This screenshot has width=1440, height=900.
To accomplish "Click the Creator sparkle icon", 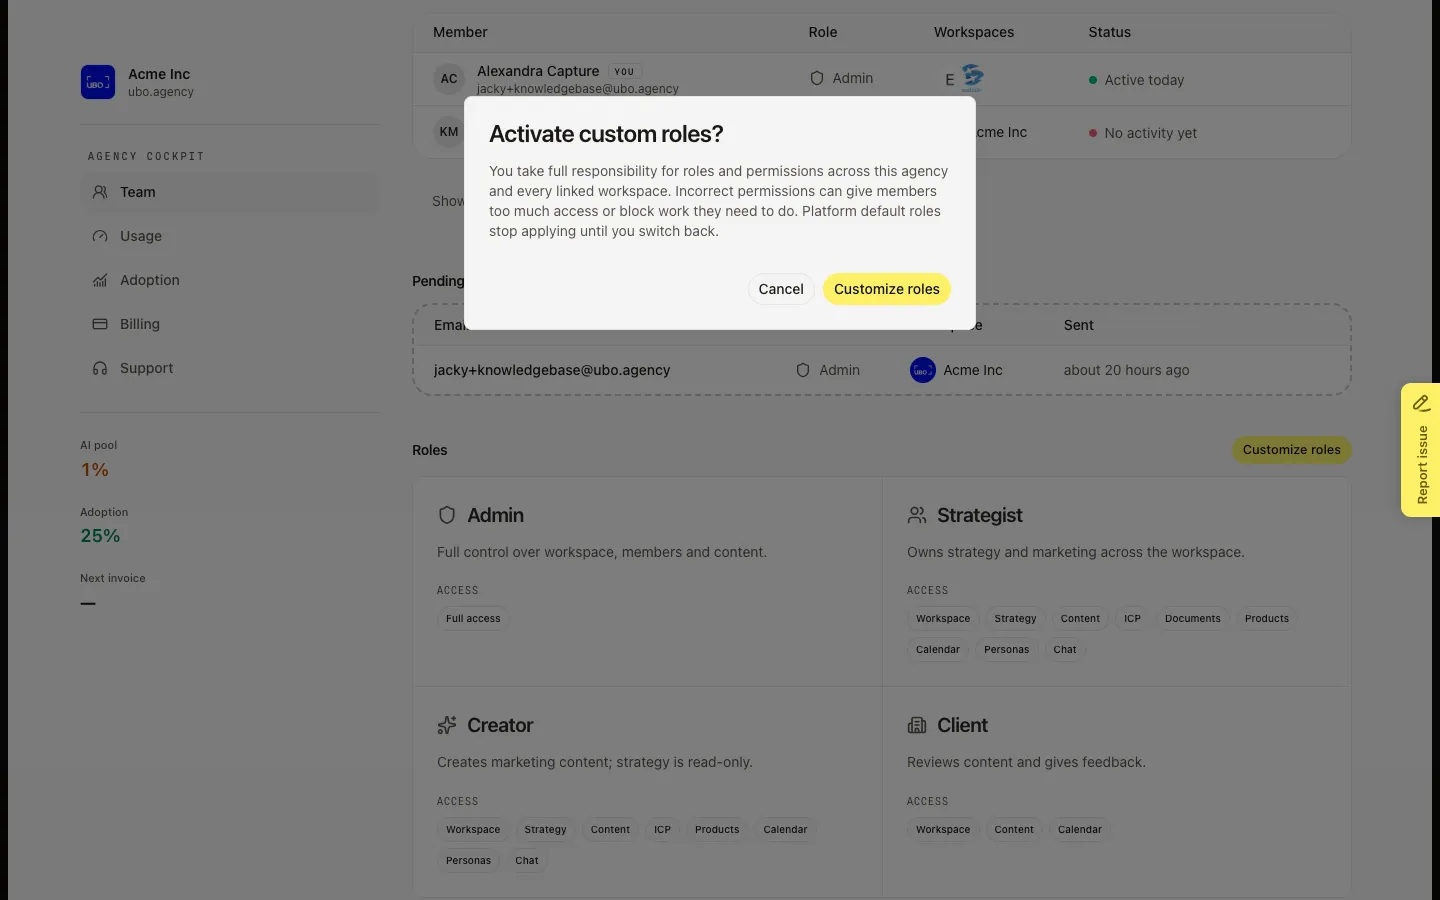I will (447, 725).
